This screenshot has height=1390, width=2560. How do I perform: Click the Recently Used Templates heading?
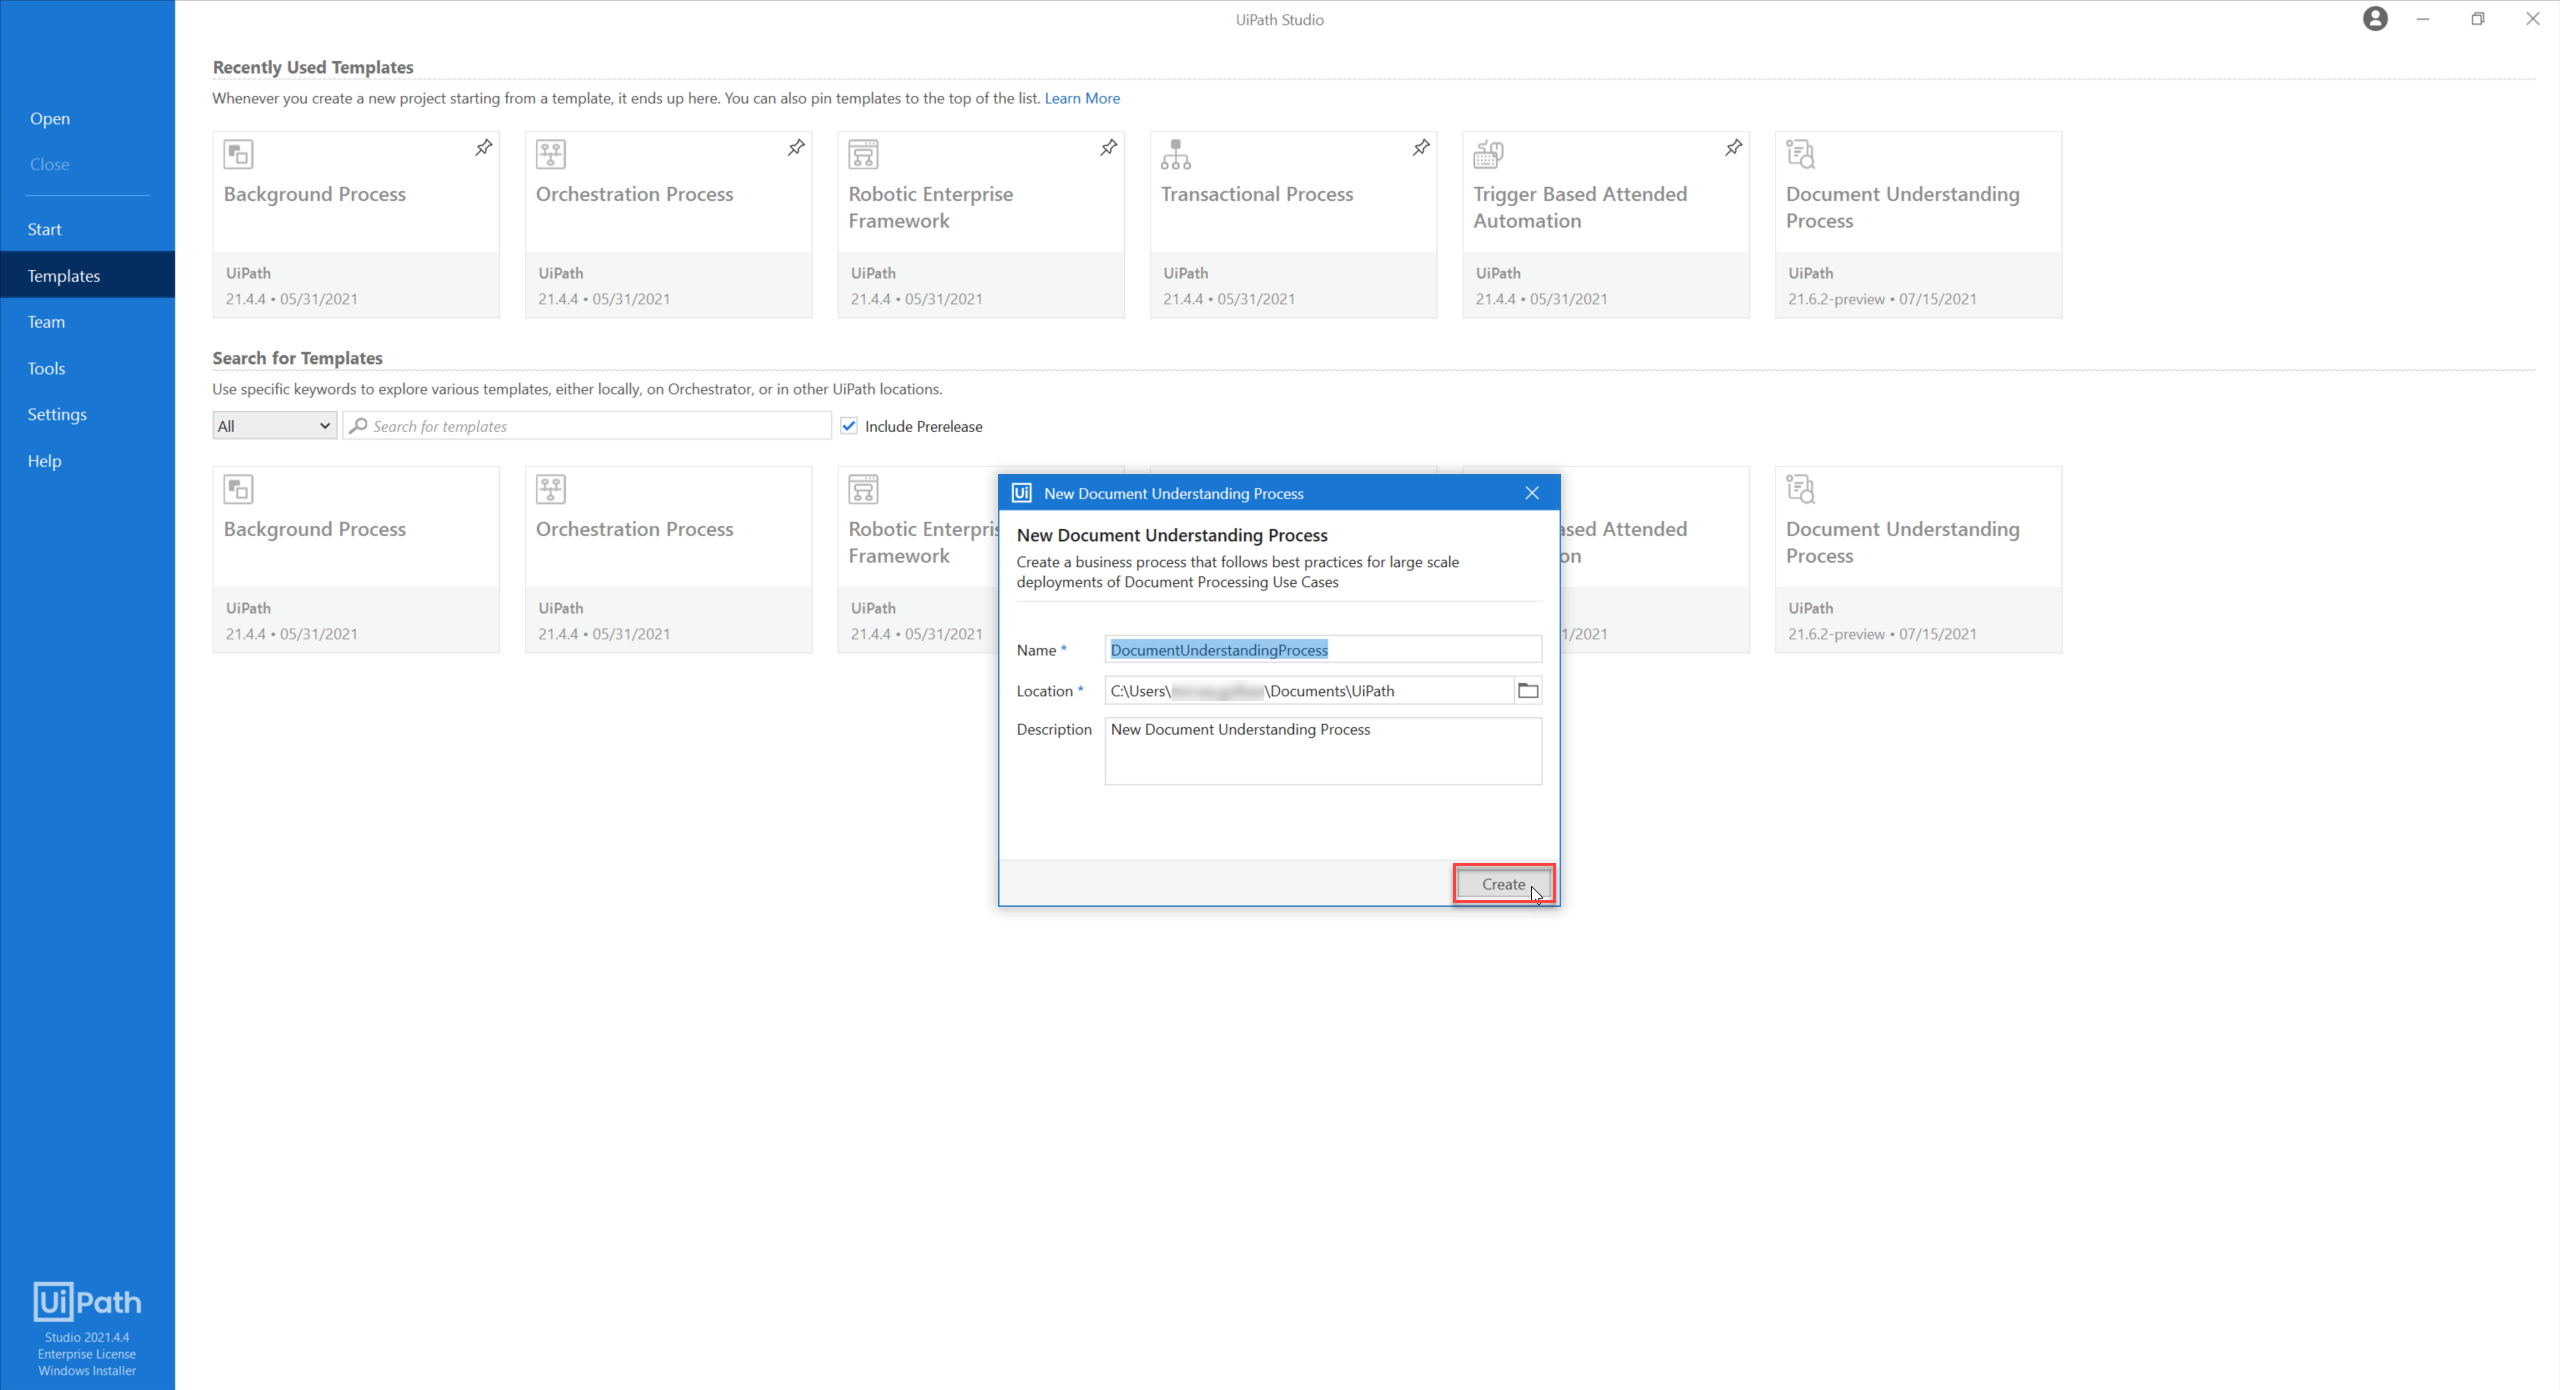tap(313, 67)
